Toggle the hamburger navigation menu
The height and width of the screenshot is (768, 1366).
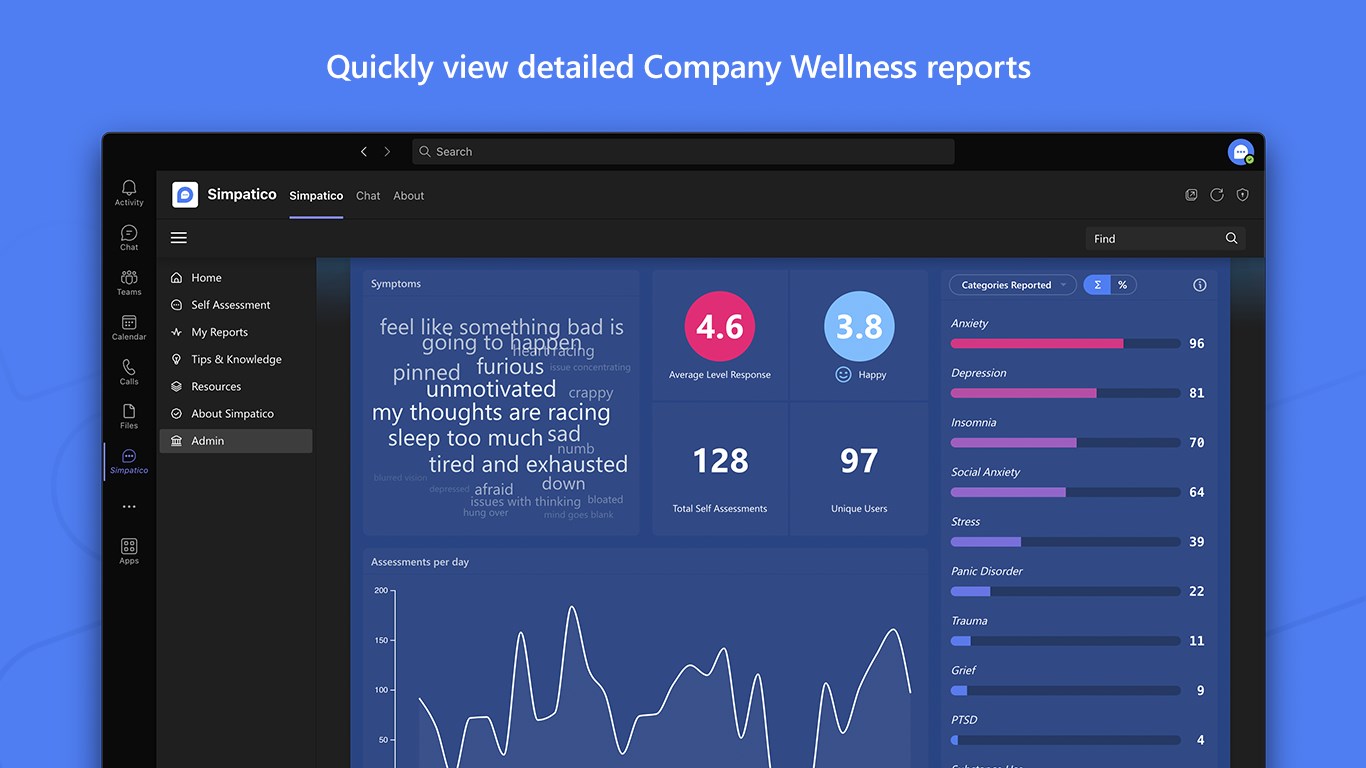pyautogui.click(x=179, y=238)
